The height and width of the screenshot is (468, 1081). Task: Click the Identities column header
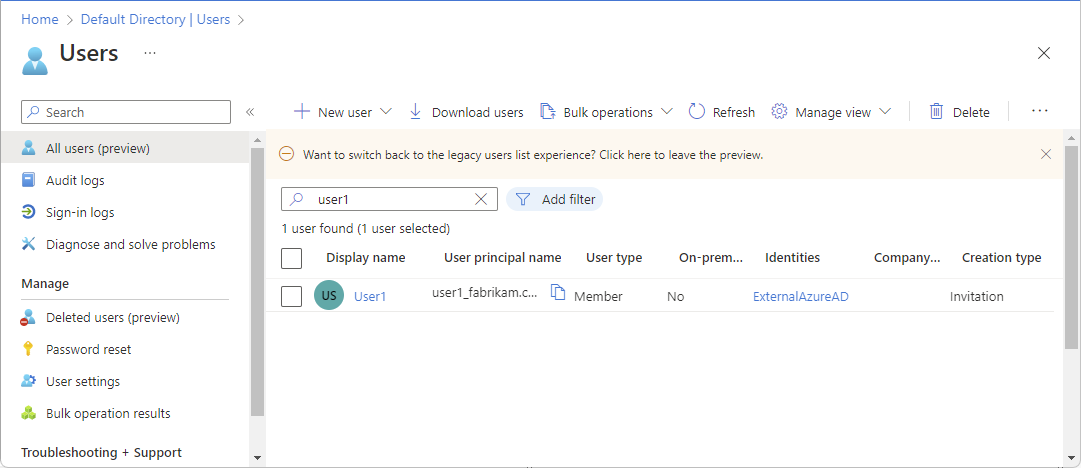tap(792, 258)
